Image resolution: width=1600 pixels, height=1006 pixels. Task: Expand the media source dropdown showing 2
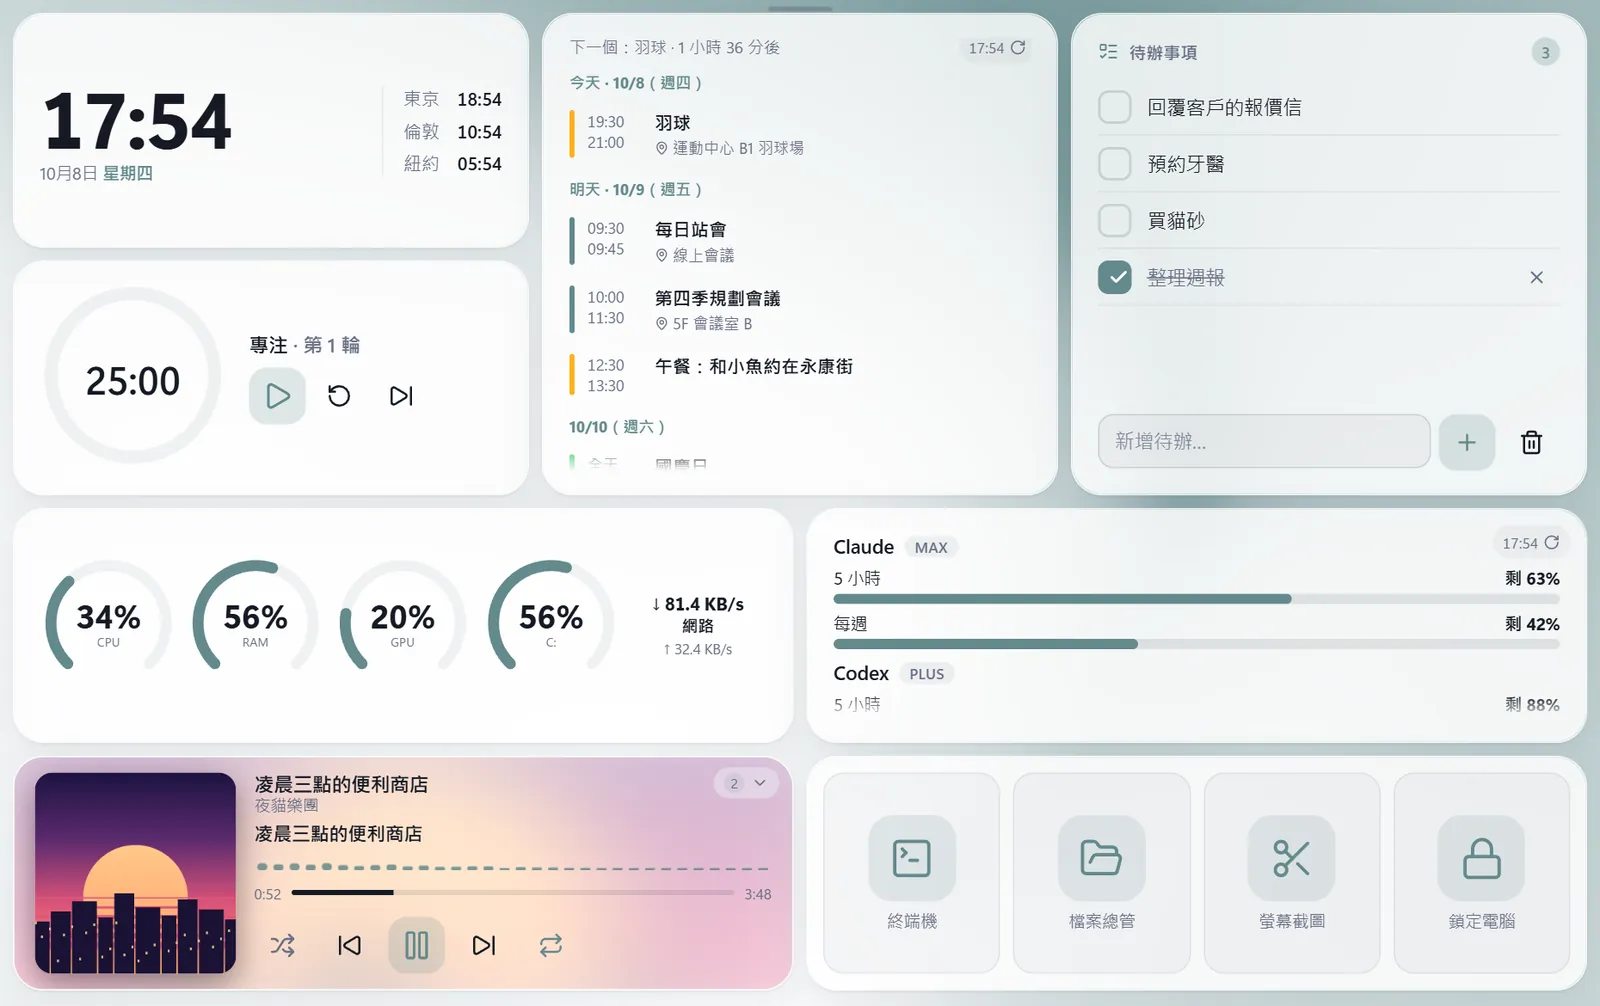[745, 783]
